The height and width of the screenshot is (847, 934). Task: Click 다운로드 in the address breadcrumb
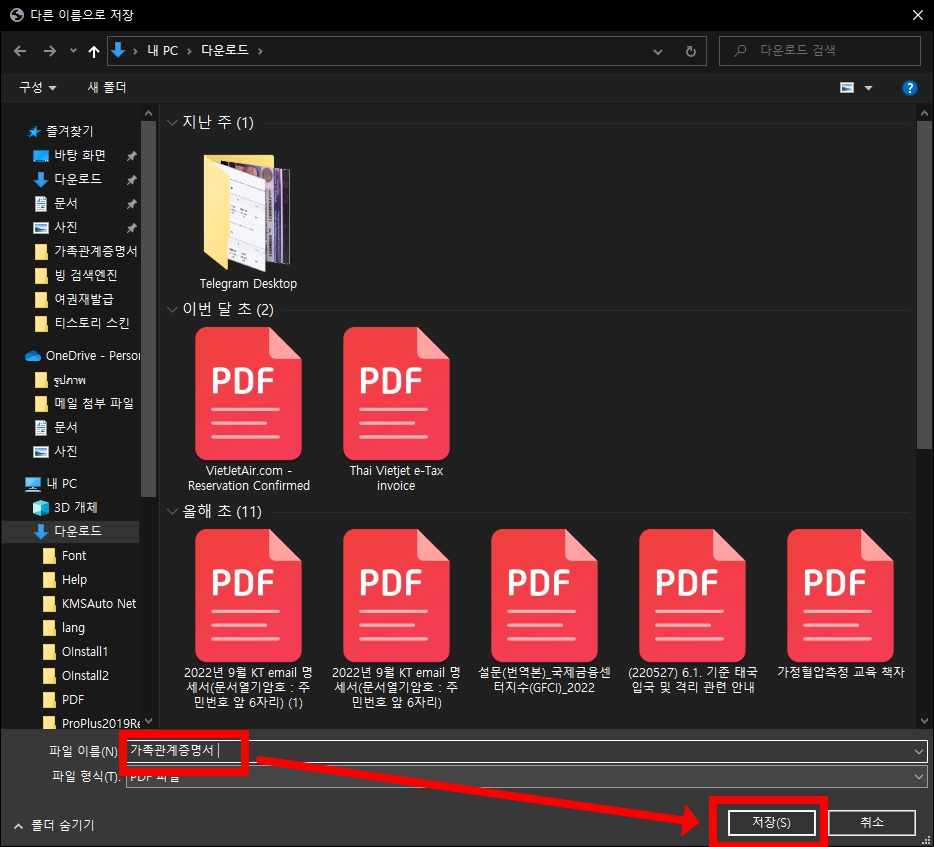(225, 51)
